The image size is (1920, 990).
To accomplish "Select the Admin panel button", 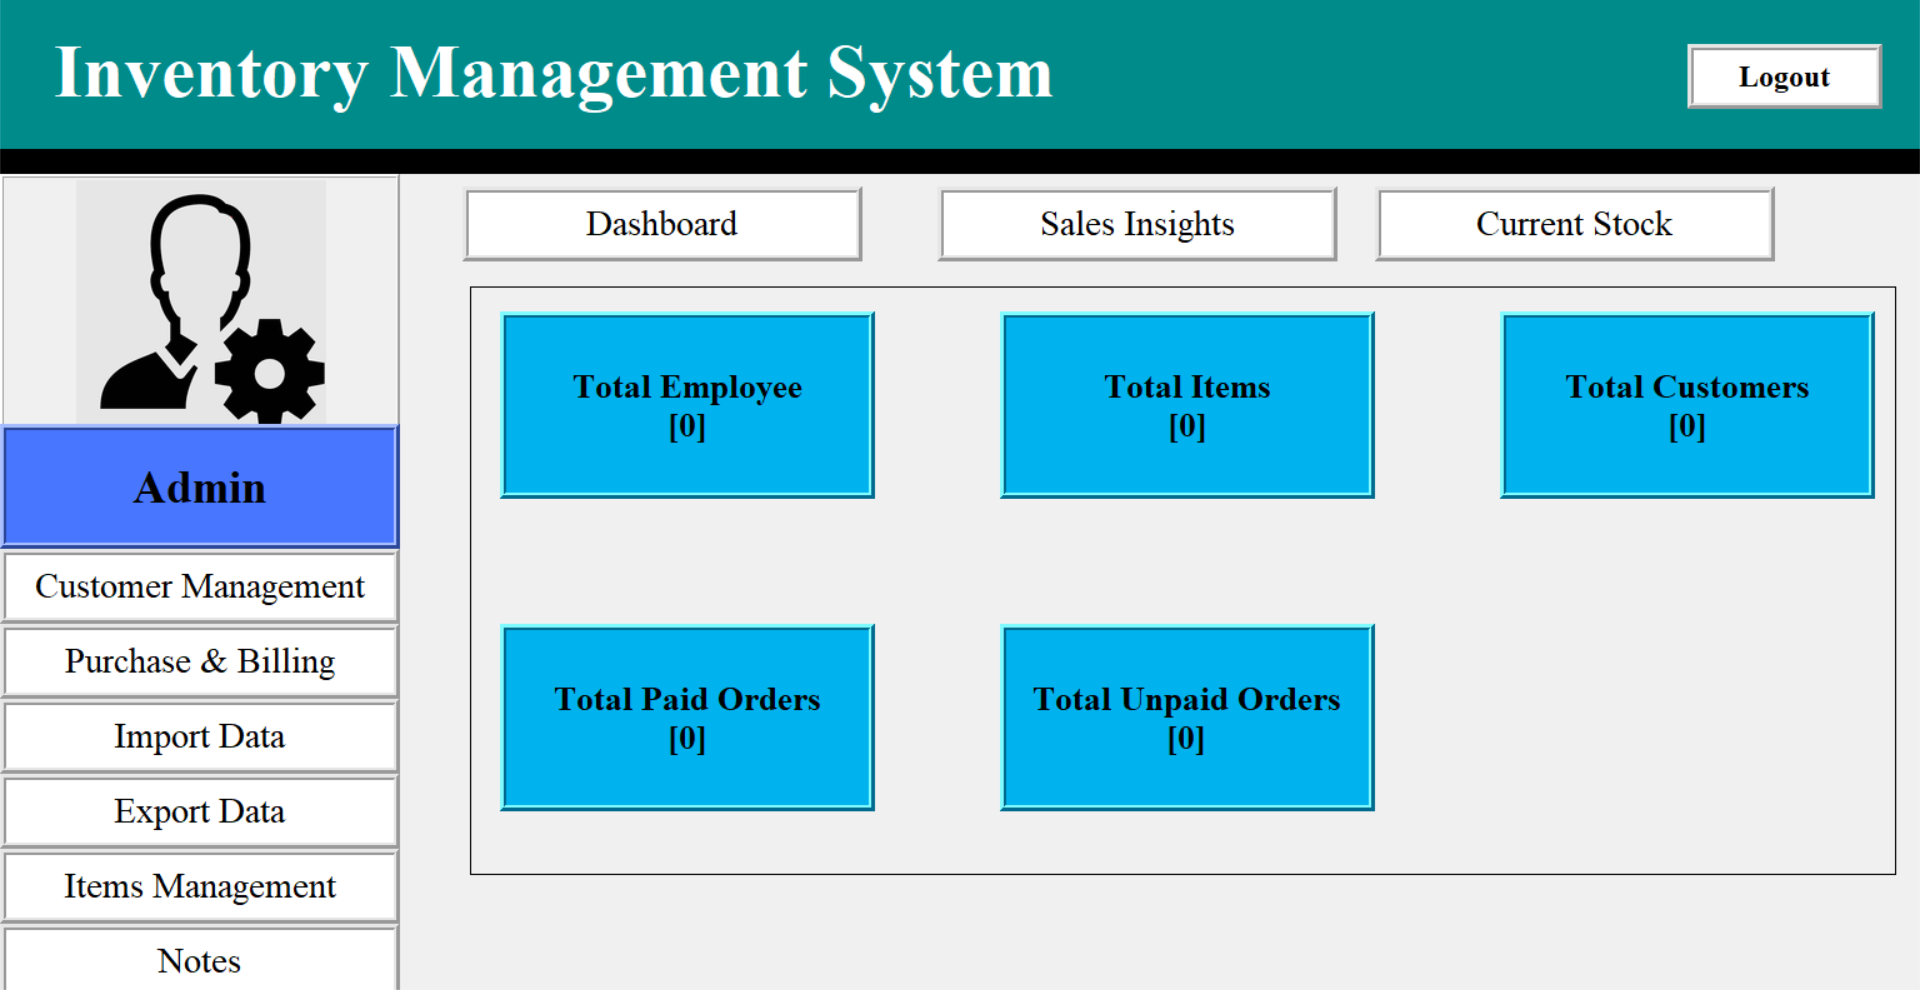I will click(x=200, y=487).
